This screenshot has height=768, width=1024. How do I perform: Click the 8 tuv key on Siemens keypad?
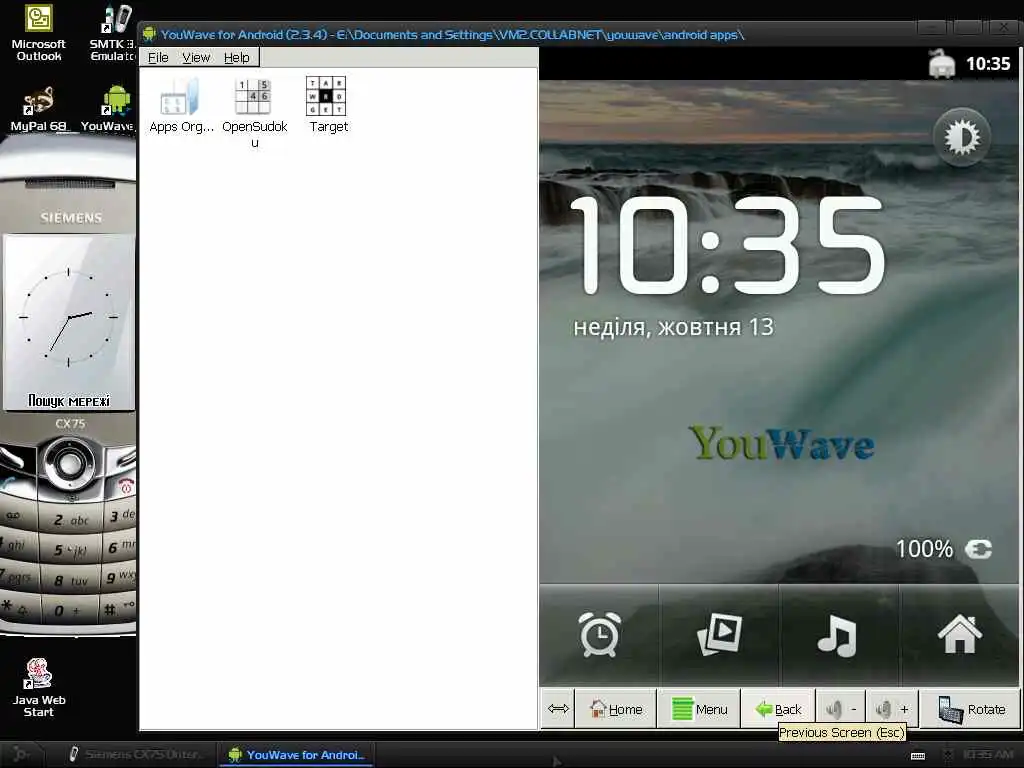coord(71,580)
